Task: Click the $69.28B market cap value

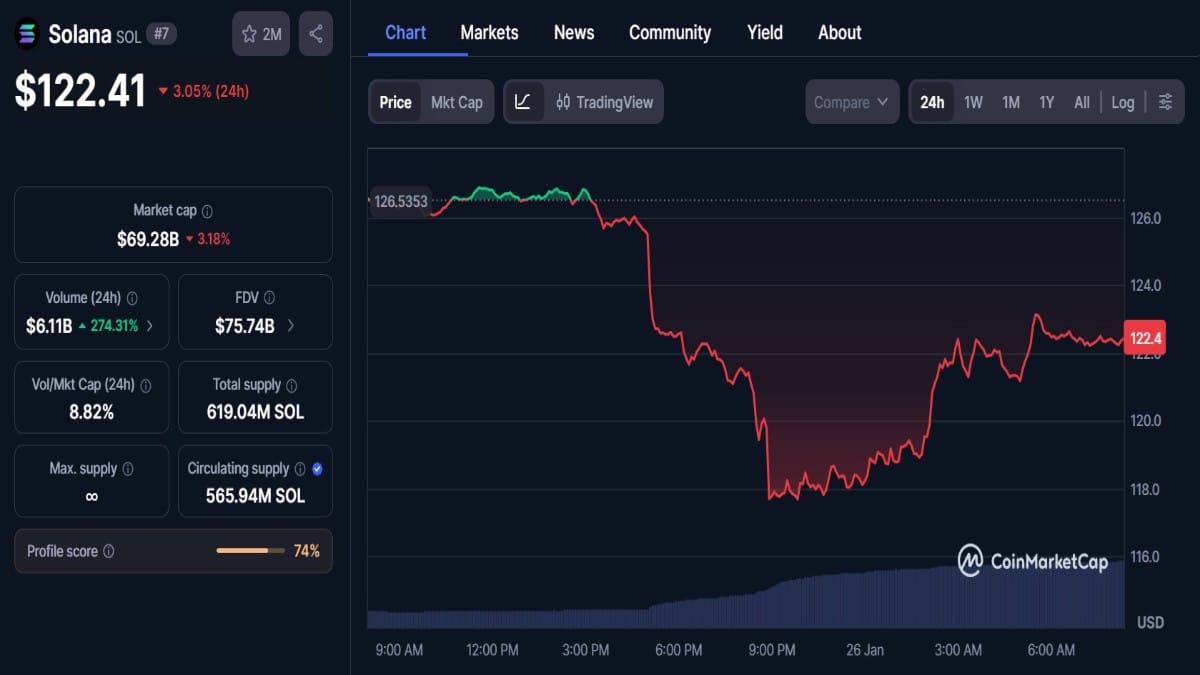Action: pos(148,239)
